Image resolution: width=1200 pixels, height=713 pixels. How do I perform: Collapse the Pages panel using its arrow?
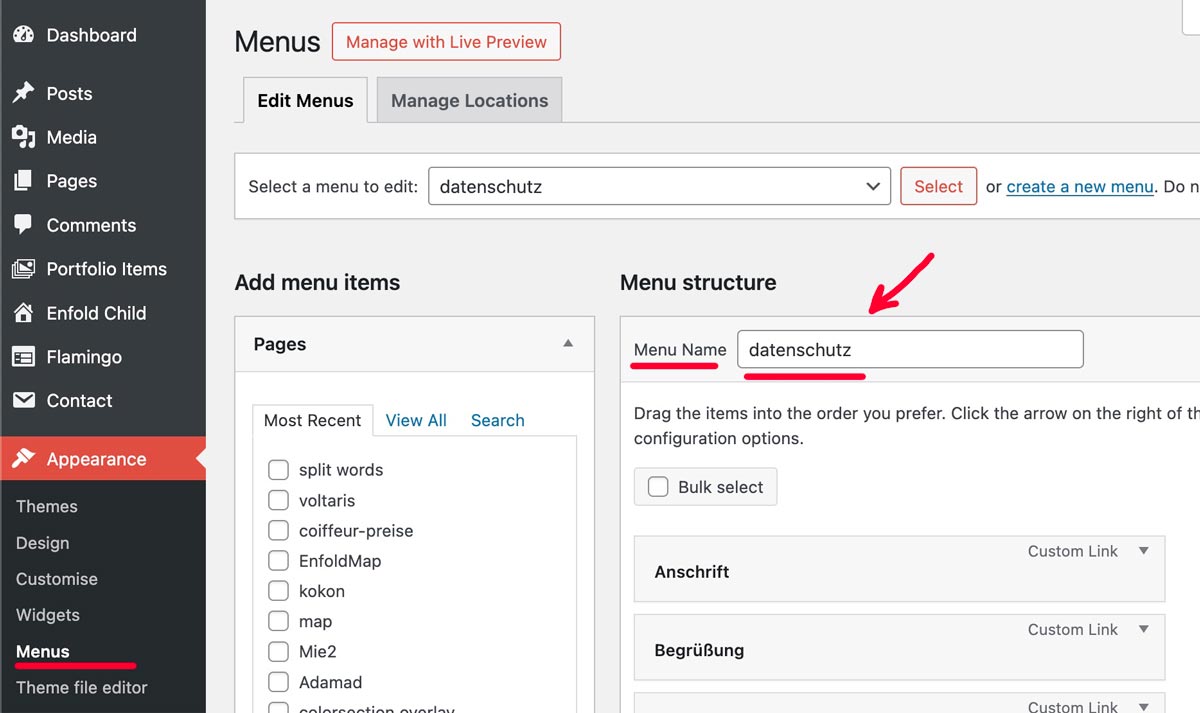click(x=568, y=344)
